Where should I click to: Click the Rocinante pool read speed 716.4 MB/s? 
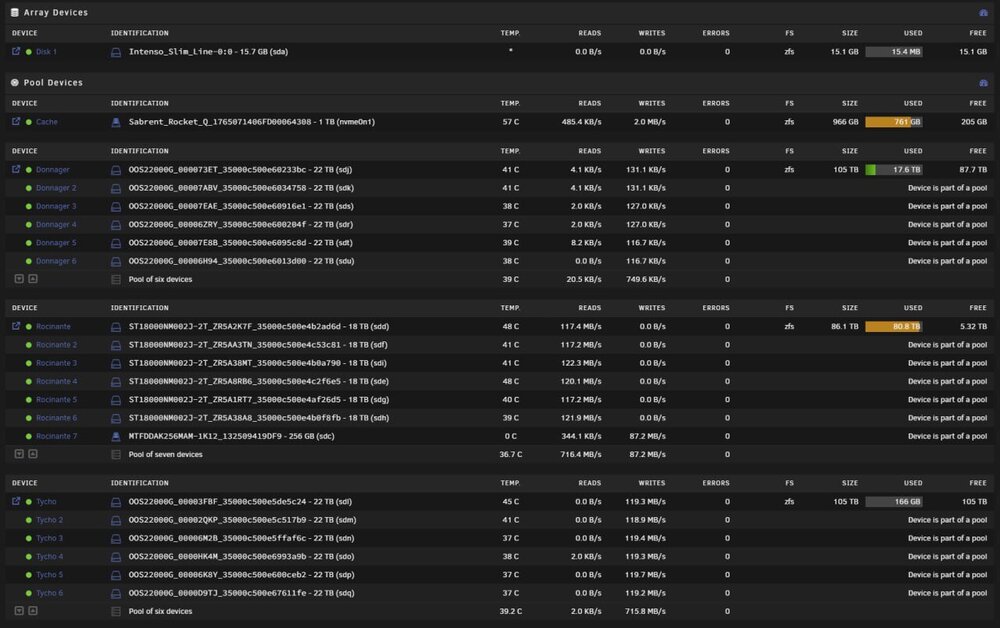(x=580, y=455)
